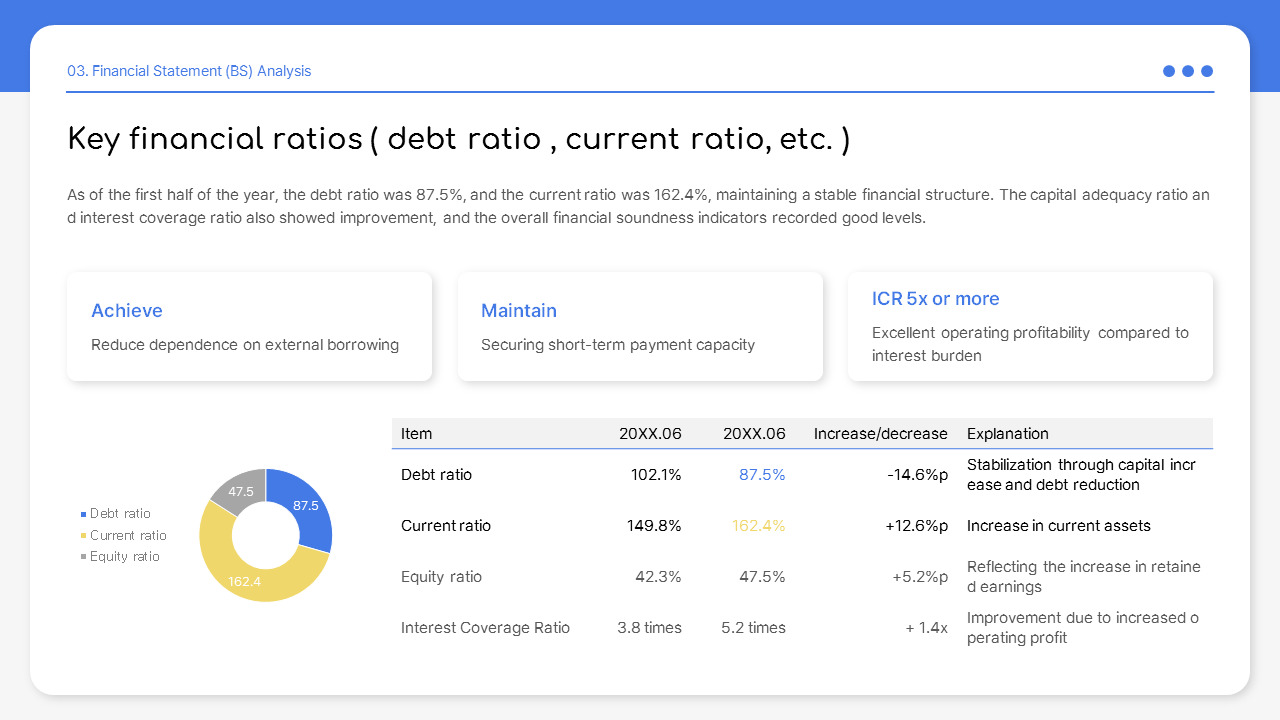Select the first 20XX.06 column header
Viewport: 1280px width, 720px height.
tap(650, 433)
